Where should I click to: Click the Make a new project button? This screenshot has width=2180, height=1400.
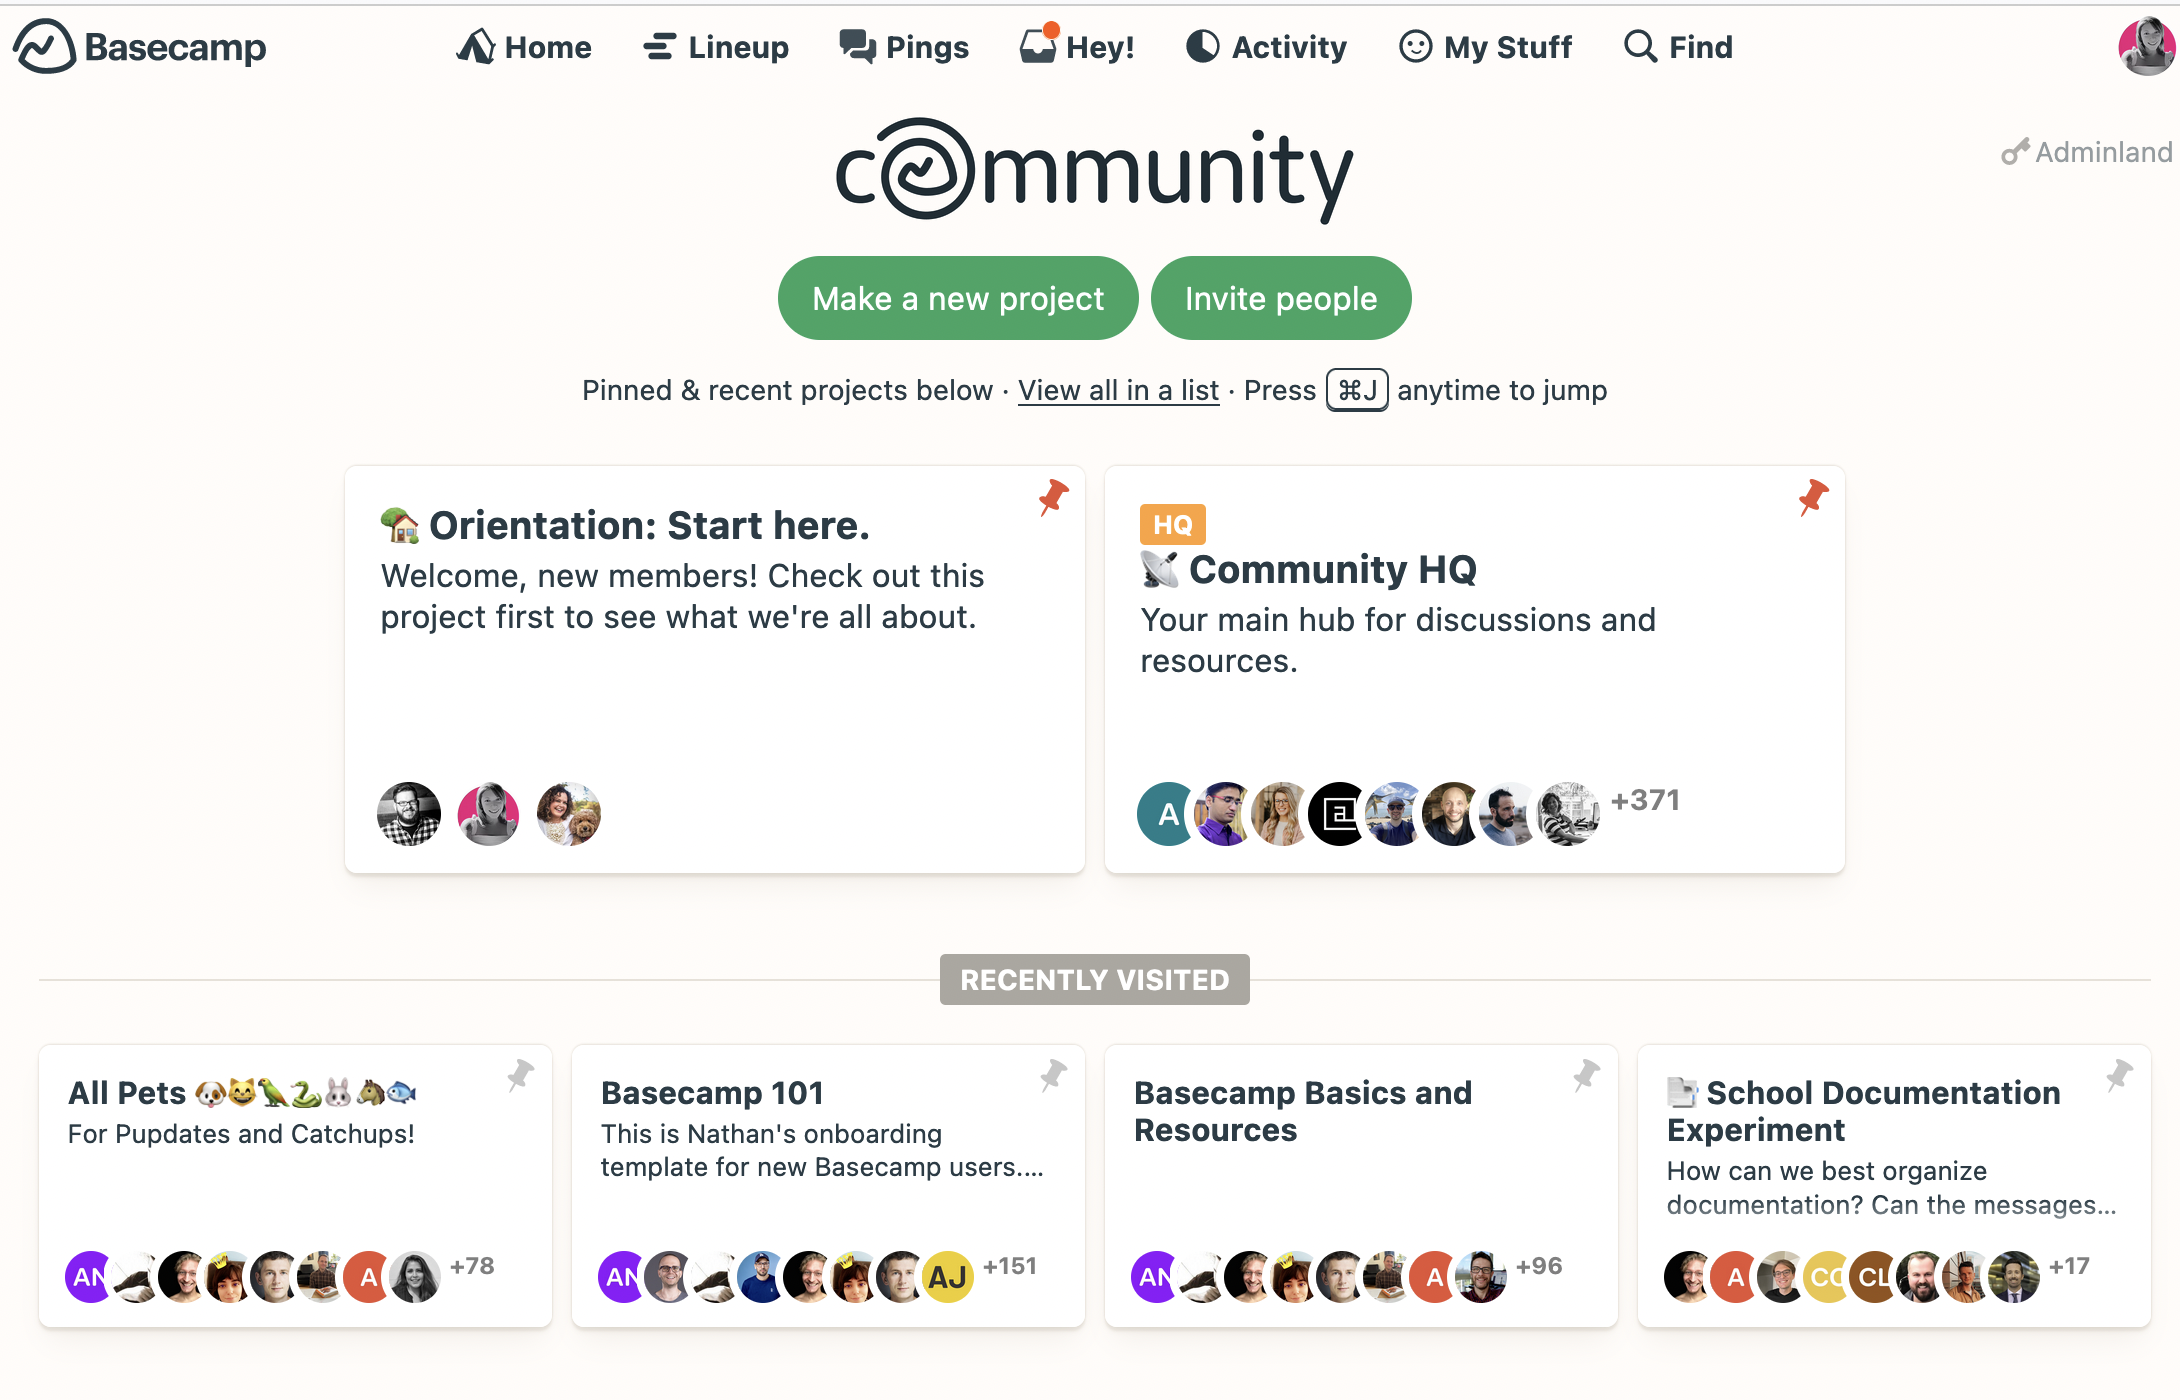pos(957,297)
